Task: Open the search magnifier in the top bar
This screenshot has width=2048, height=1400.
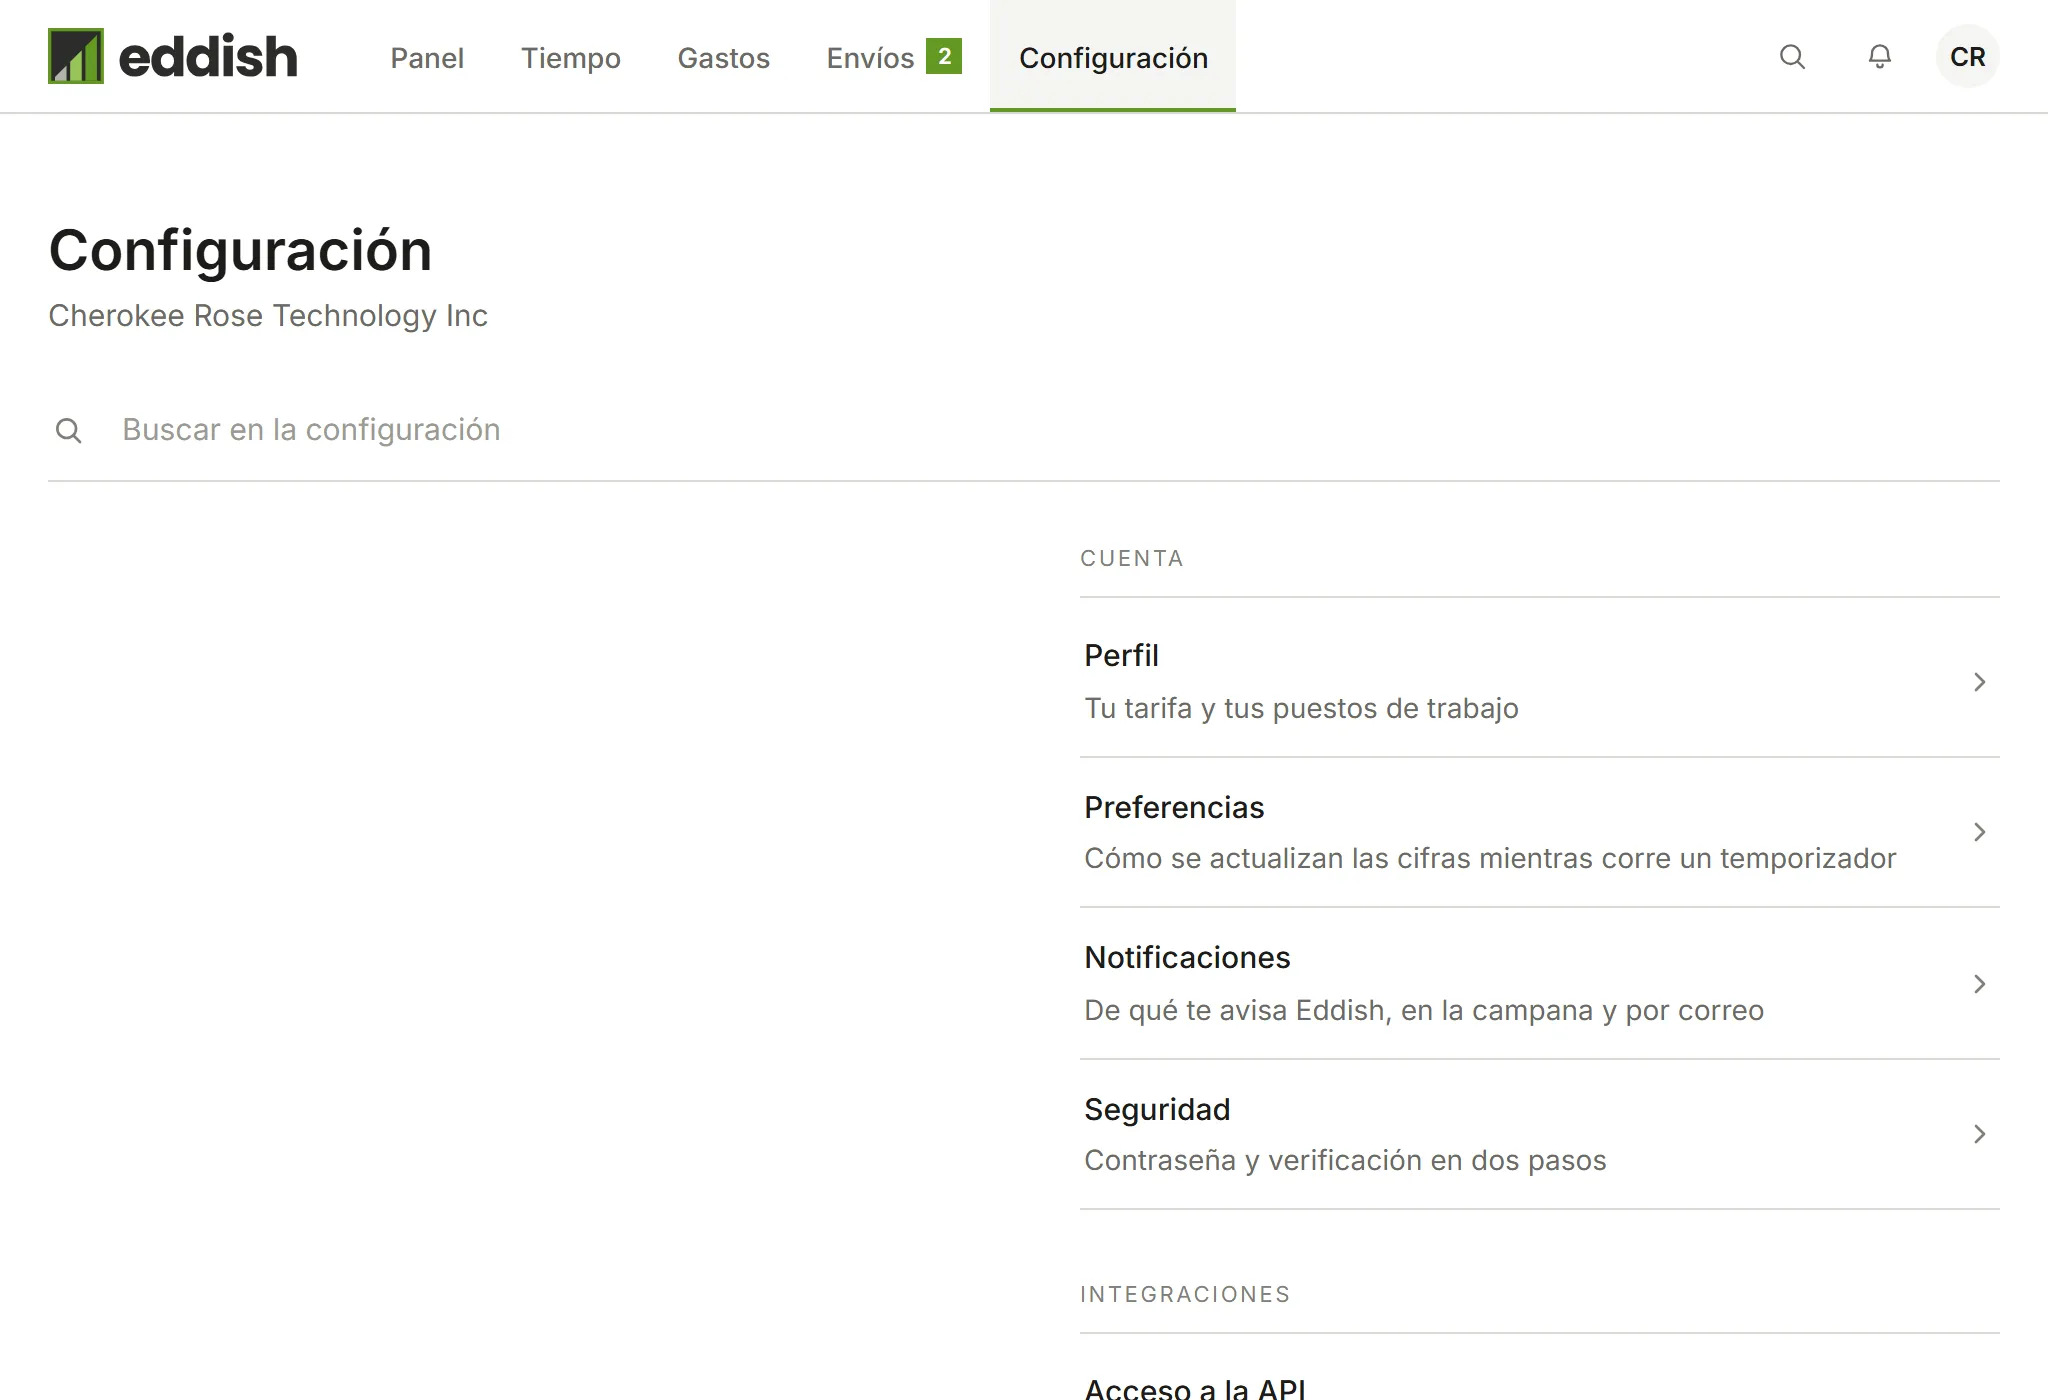Action: point(1792,57)
